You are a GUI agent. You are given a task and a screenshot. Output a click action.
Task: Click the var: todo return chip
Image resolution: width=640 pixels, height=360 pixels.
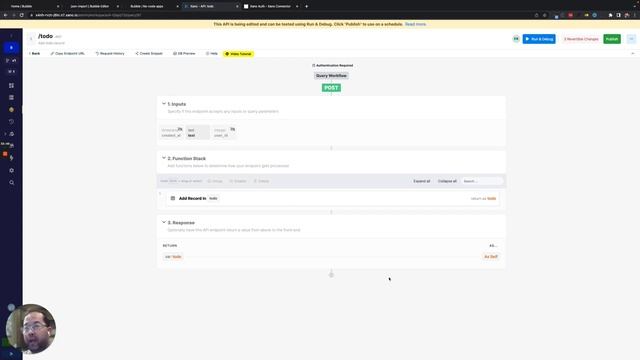click(173, 257)
